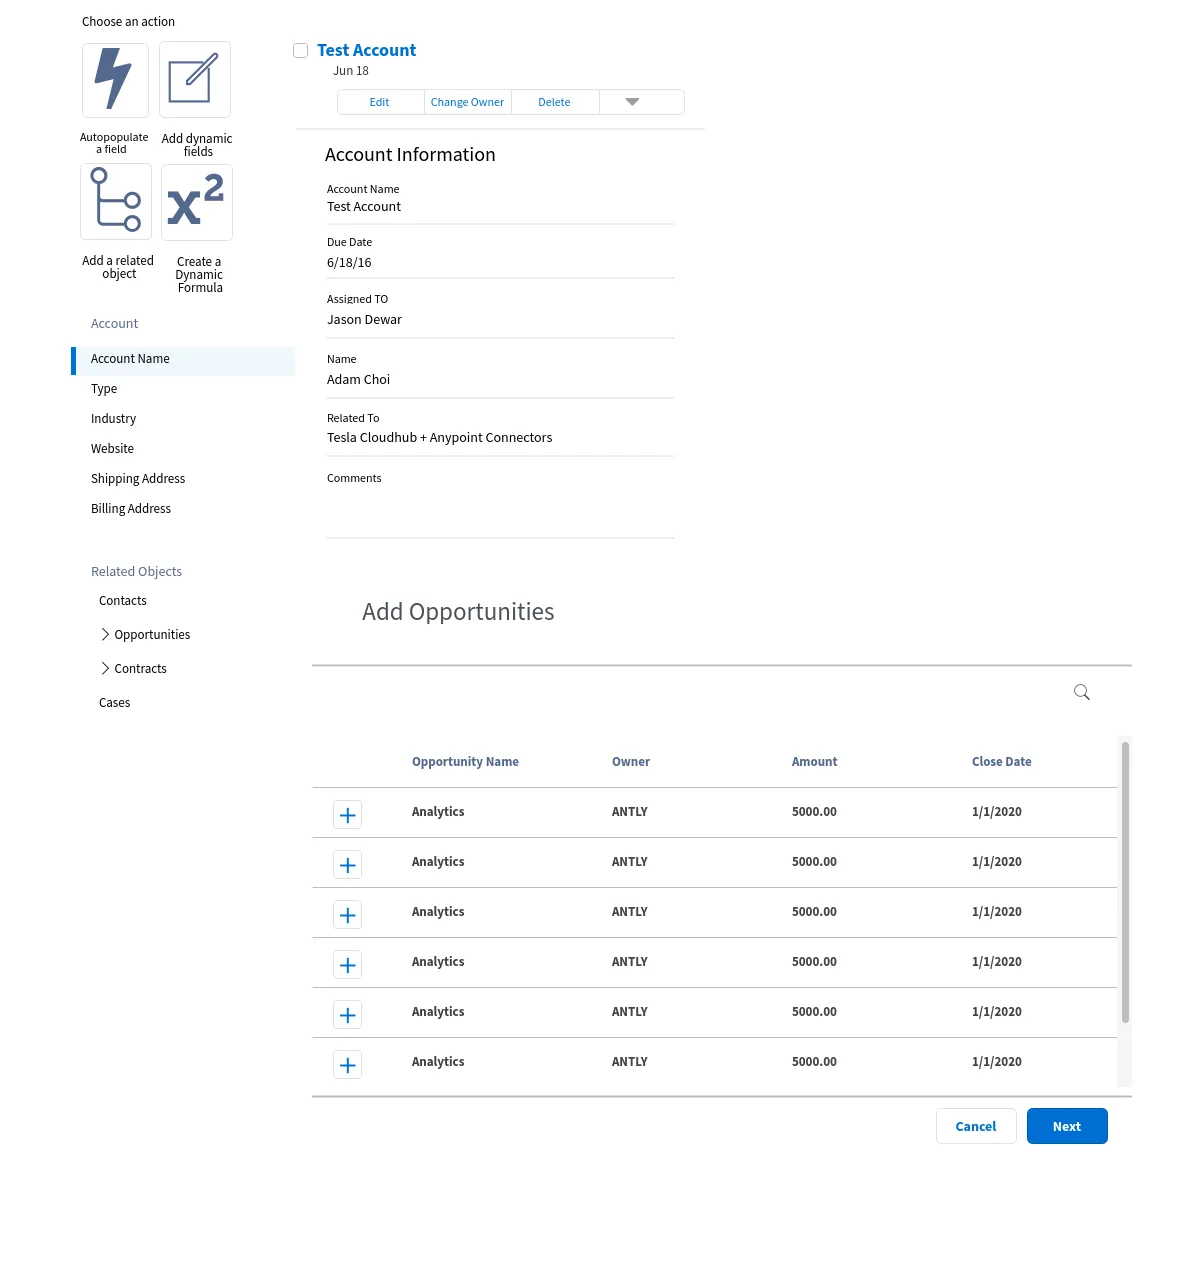The height and width of the screenshot is (1268, 1193).
Task: Select Contacts under Related Objects
Action: coord(123,601)
